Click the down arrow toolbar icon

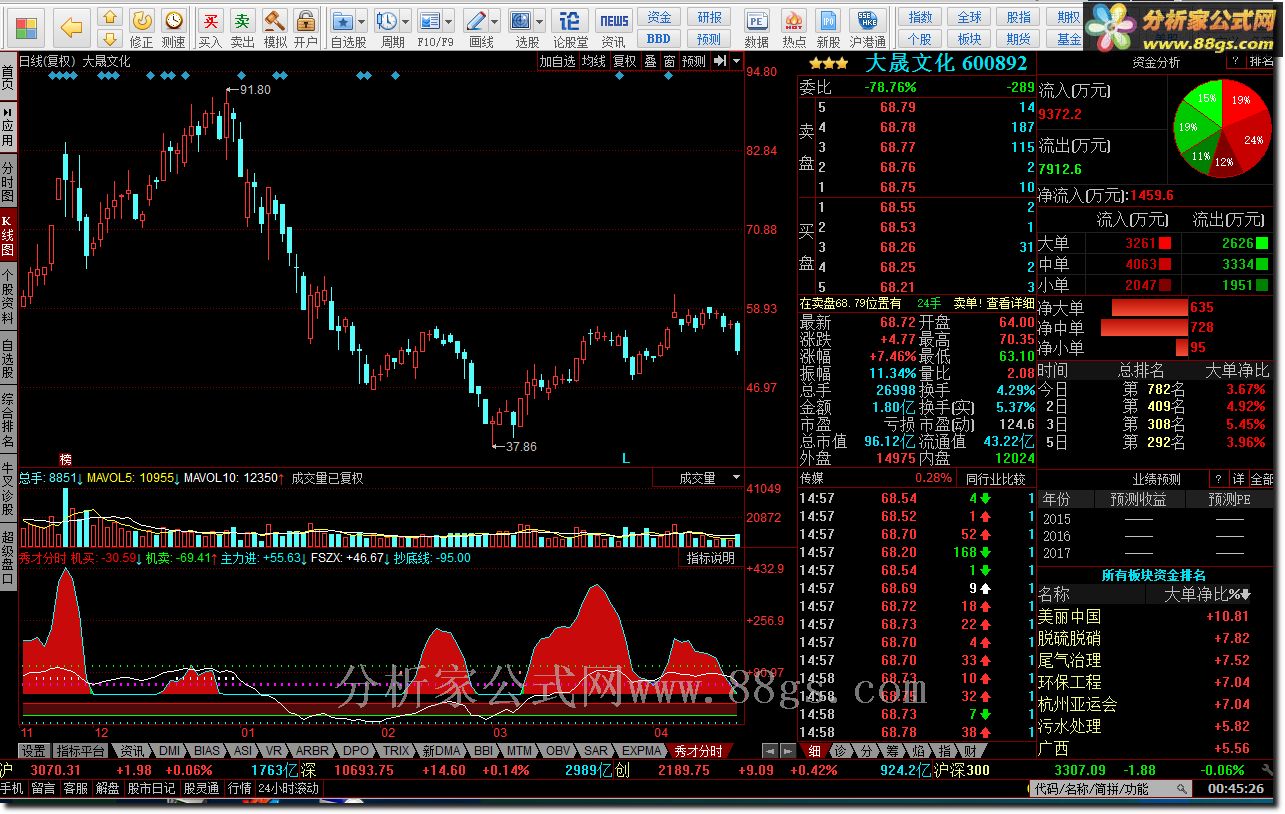point(110,38)
